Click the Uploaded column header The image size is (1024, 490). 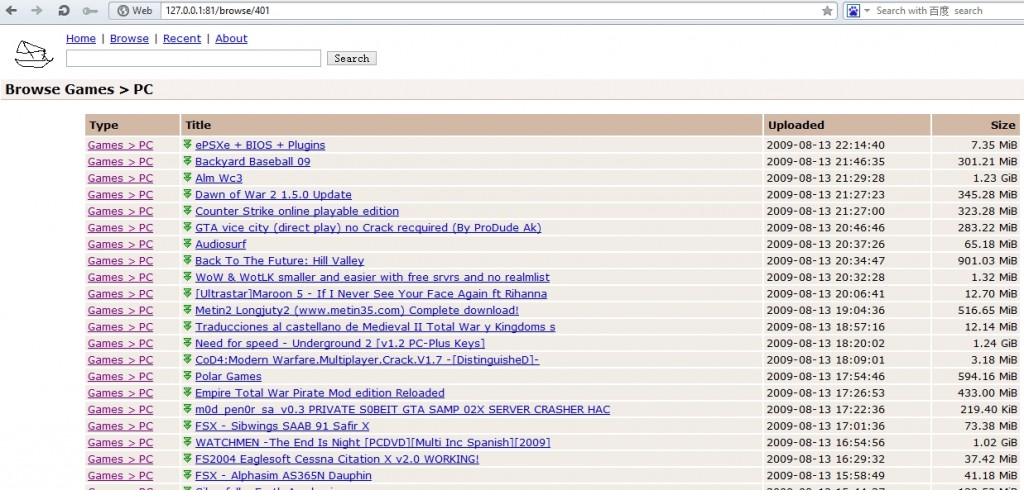coord(847,125)
